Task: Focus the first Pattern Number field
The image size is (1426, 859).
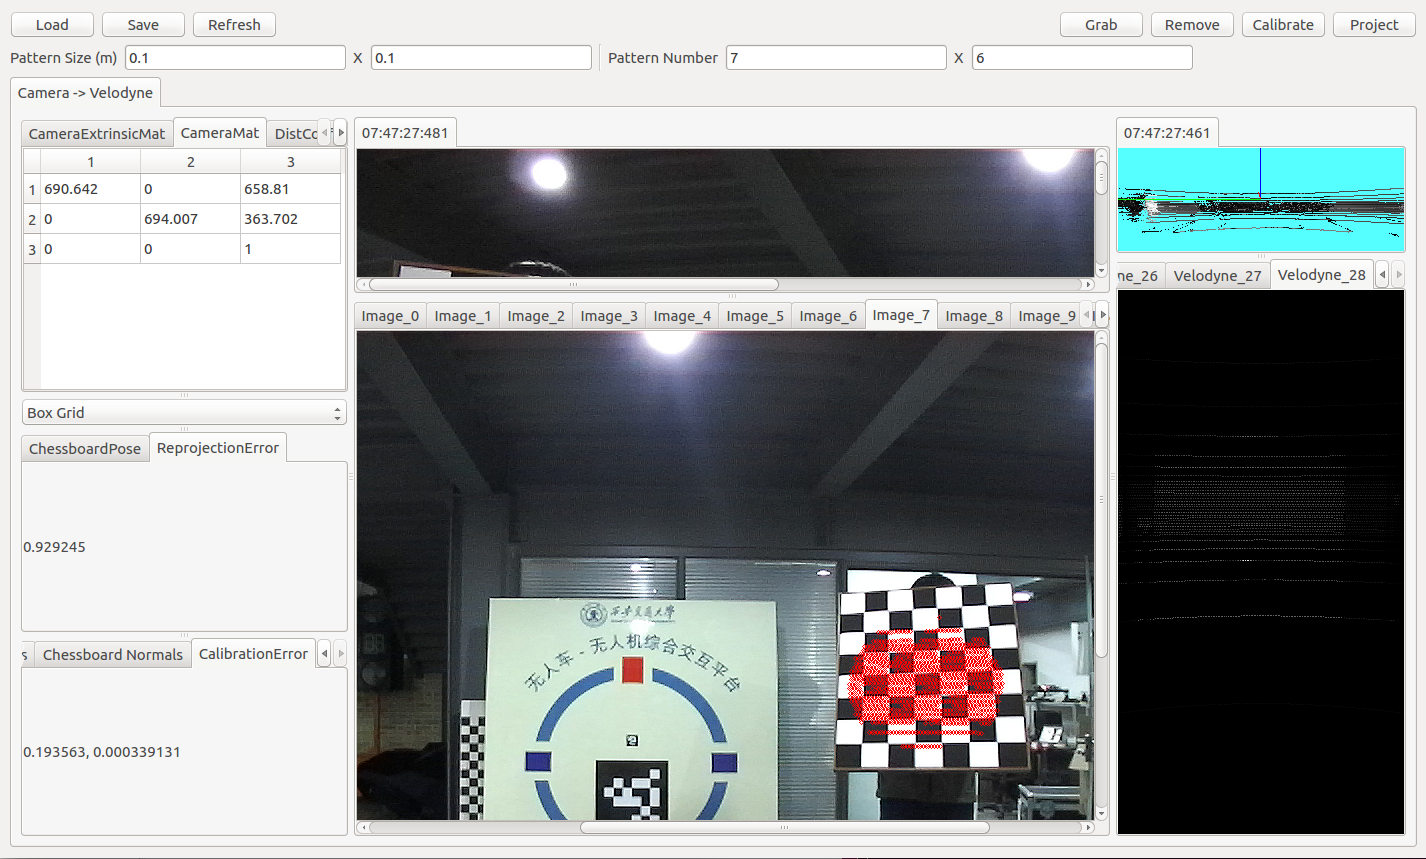Action: [x=835, y=58]
